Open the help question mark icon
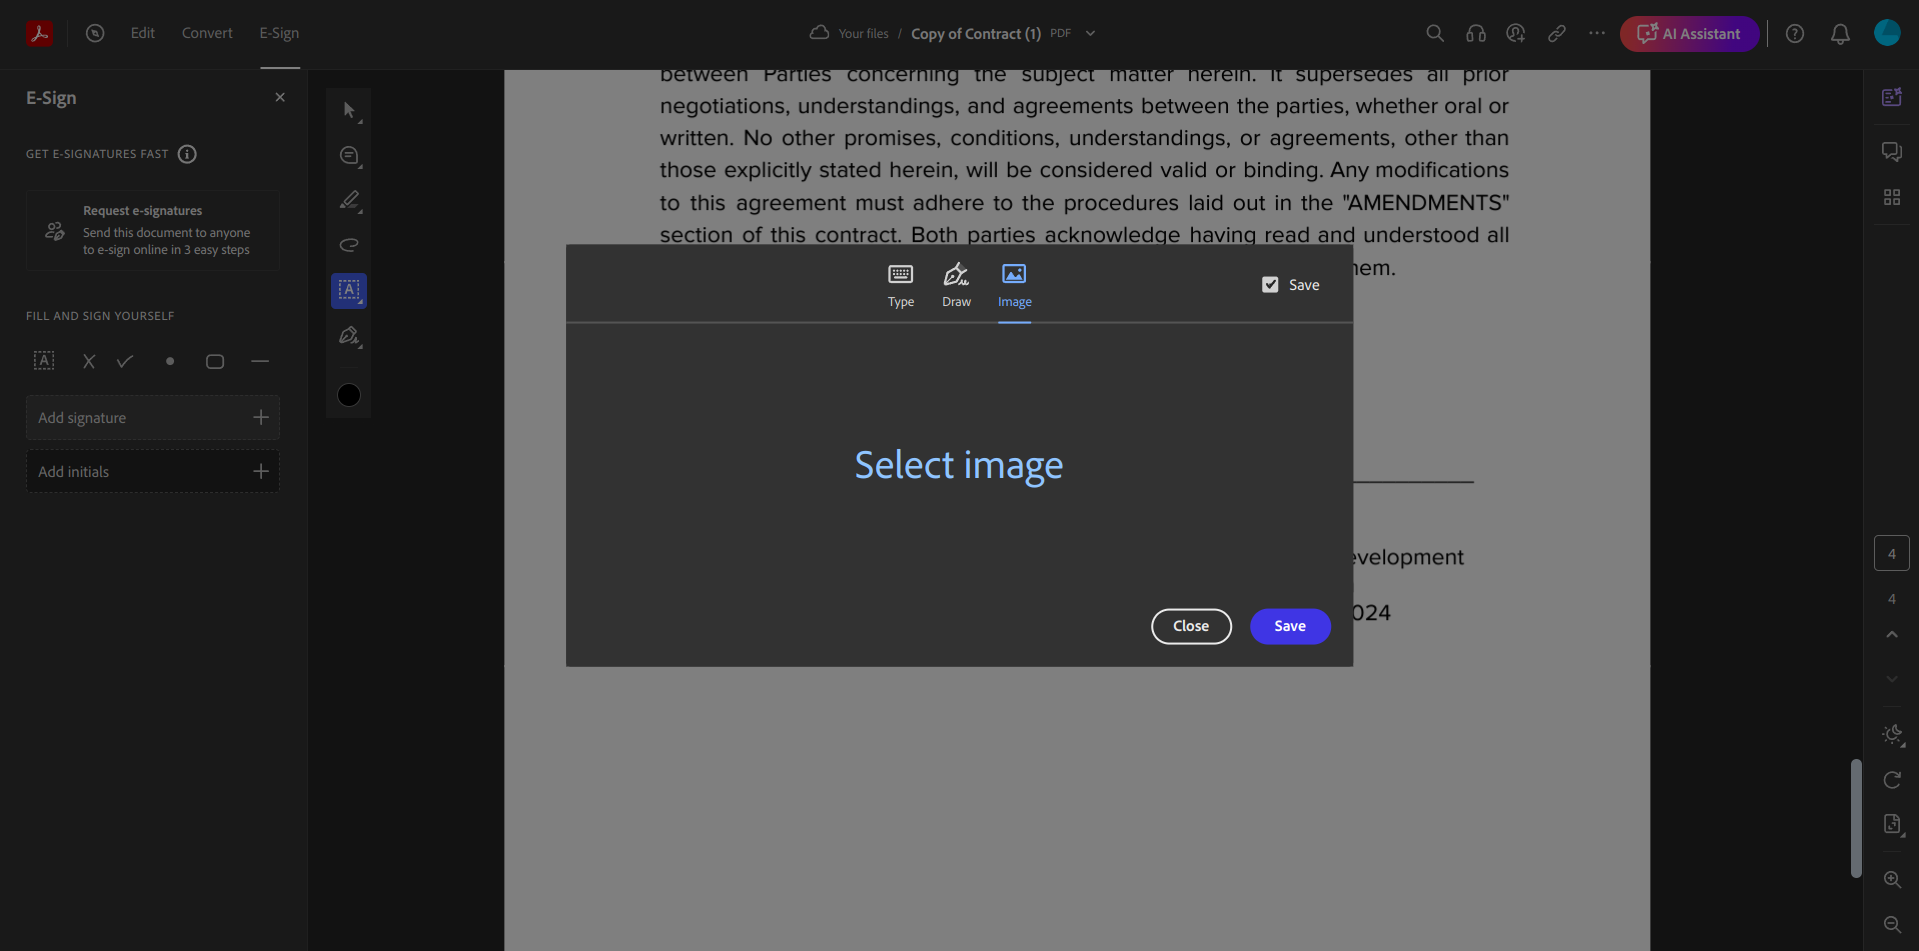Image resolution: width=1919 pixels, height=951 pixels. 1795,34
